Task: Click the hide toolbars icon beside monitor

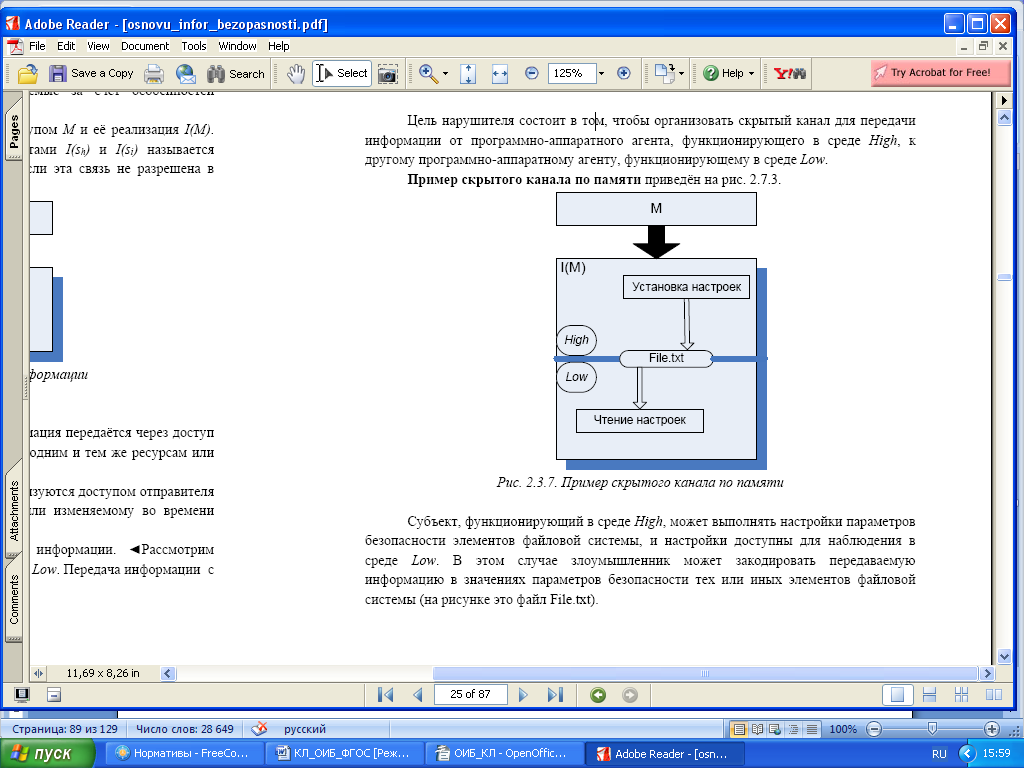Action: click(x=54, y=694)
